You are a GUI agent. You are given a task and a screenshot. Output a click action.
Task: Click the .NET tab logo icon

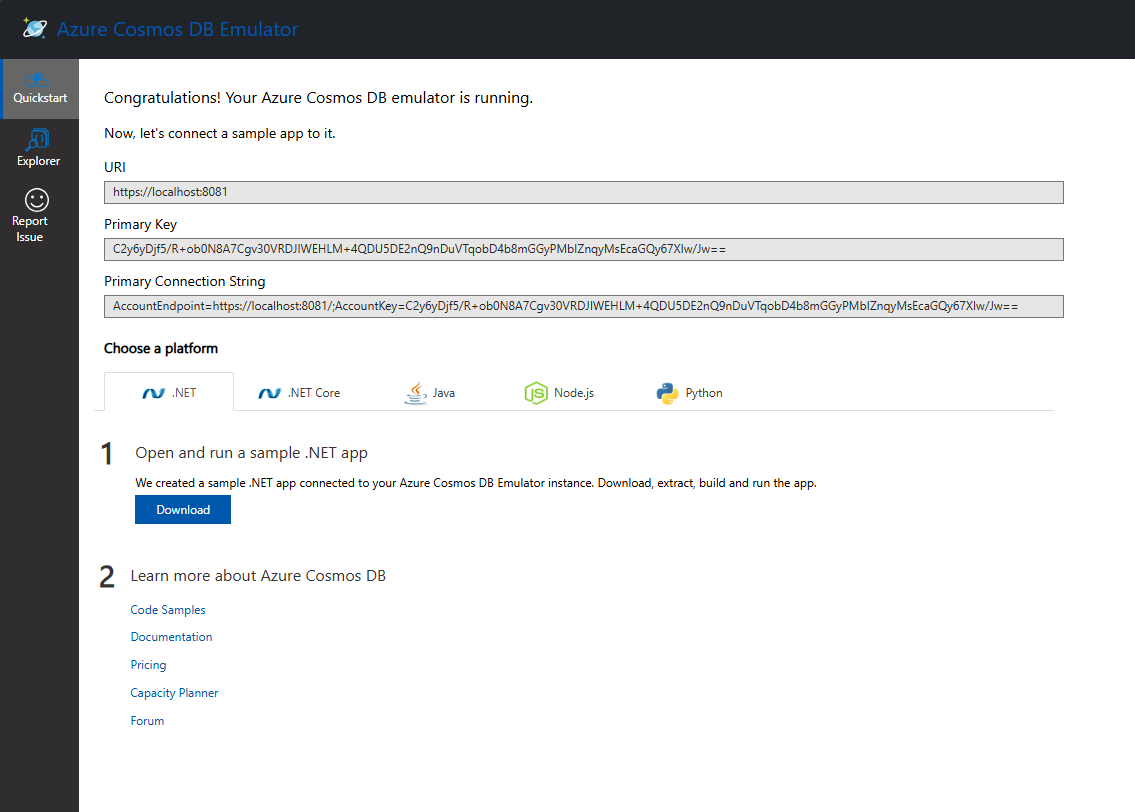tap(153, 393)
